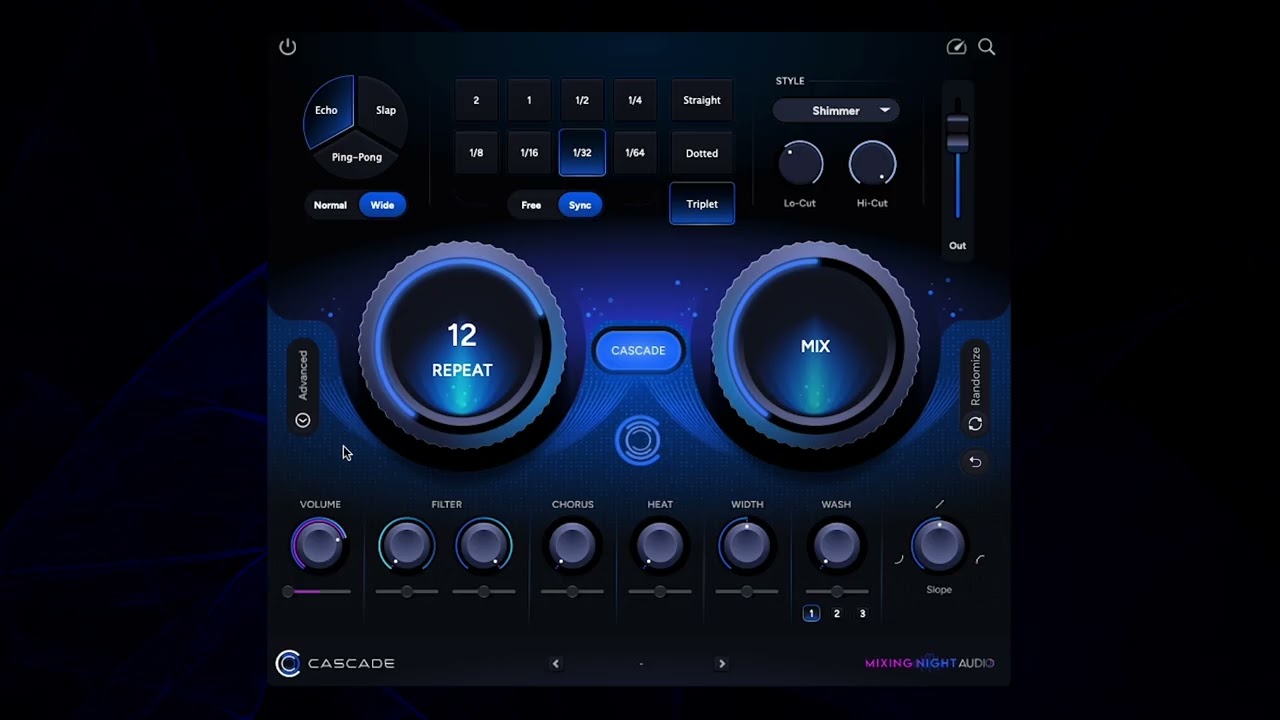Click the Wash knob
1280x720 pixels.
pyautogui.click(x=836, y=545)
